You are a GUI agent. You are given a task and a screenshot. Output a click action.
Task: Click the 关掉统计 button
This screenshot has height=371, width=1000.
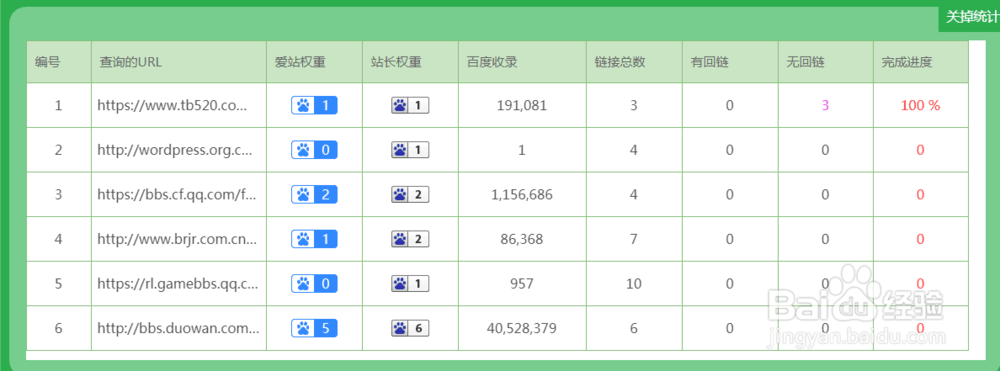969,17
